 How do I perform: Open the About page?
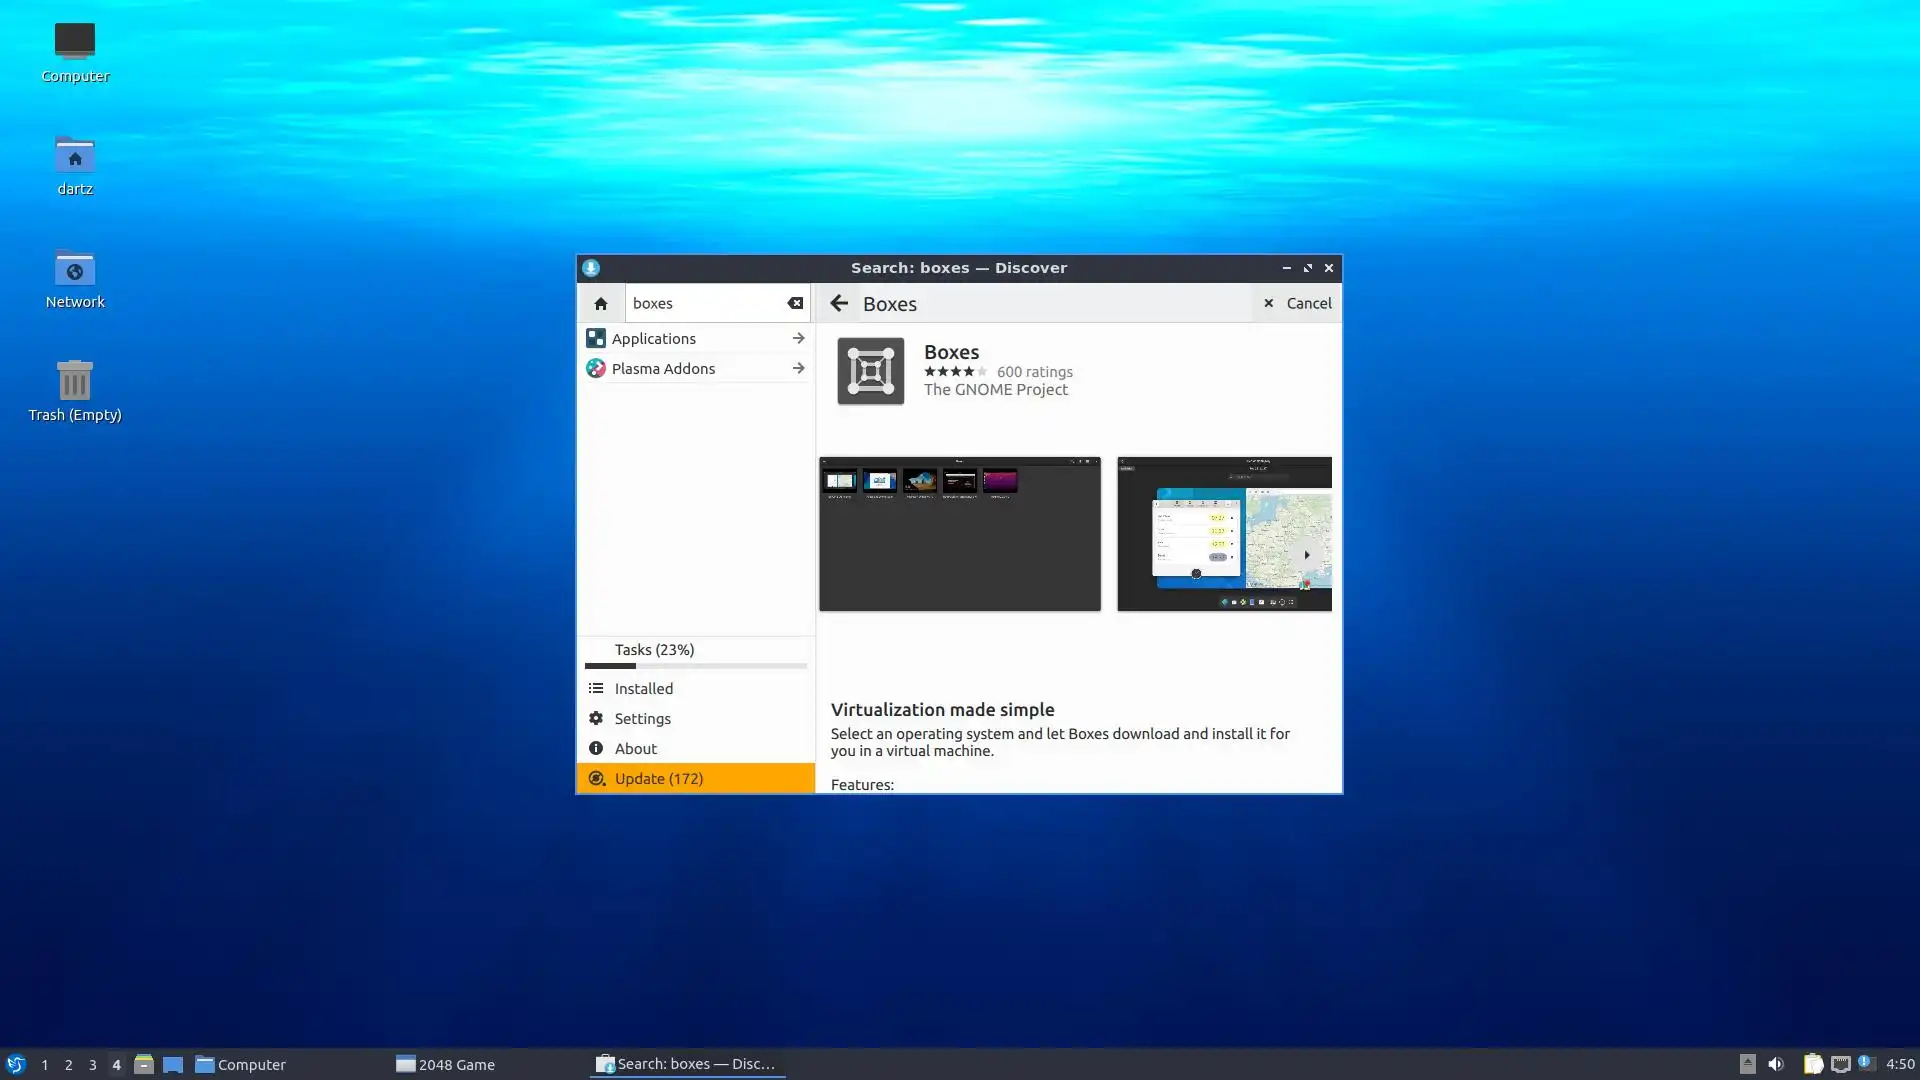pos(635,748)
